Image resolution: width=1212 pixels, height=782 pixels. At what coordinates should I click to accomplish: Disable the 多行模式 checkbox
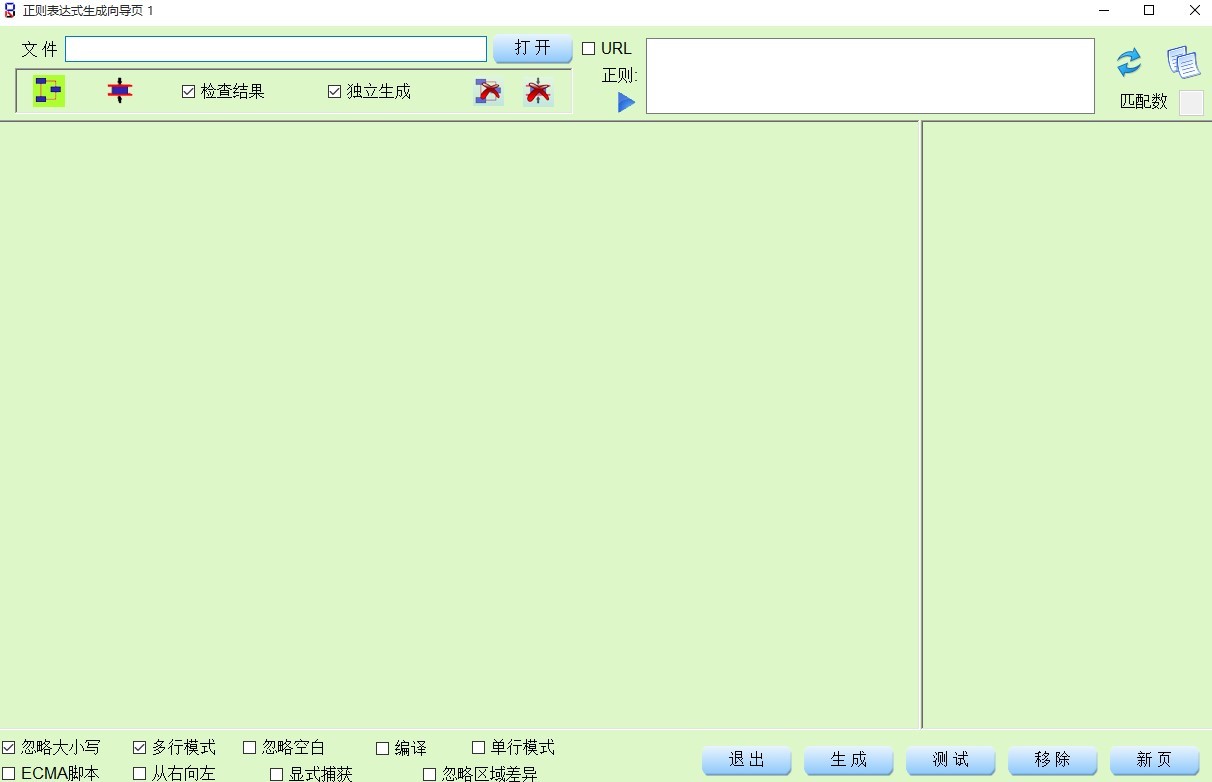[x=139, y=747]
